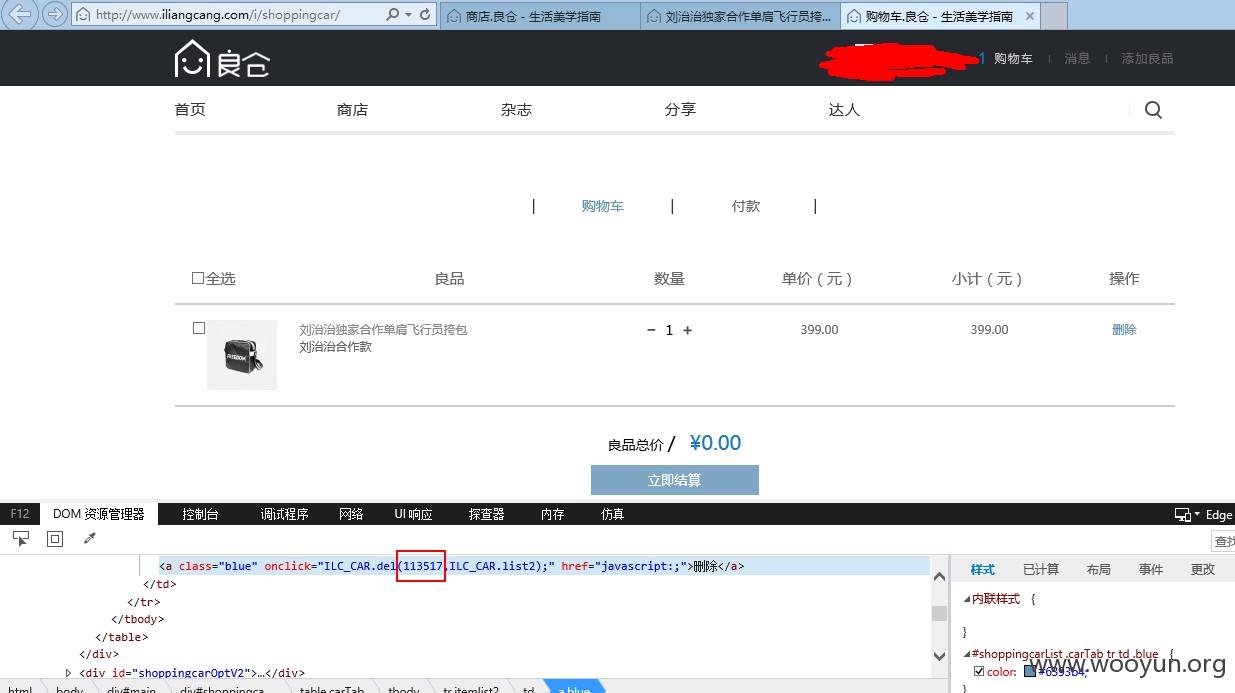Open the 控制台 dev tools tab
1235x693 pixels.
click(x=200, y=514)
